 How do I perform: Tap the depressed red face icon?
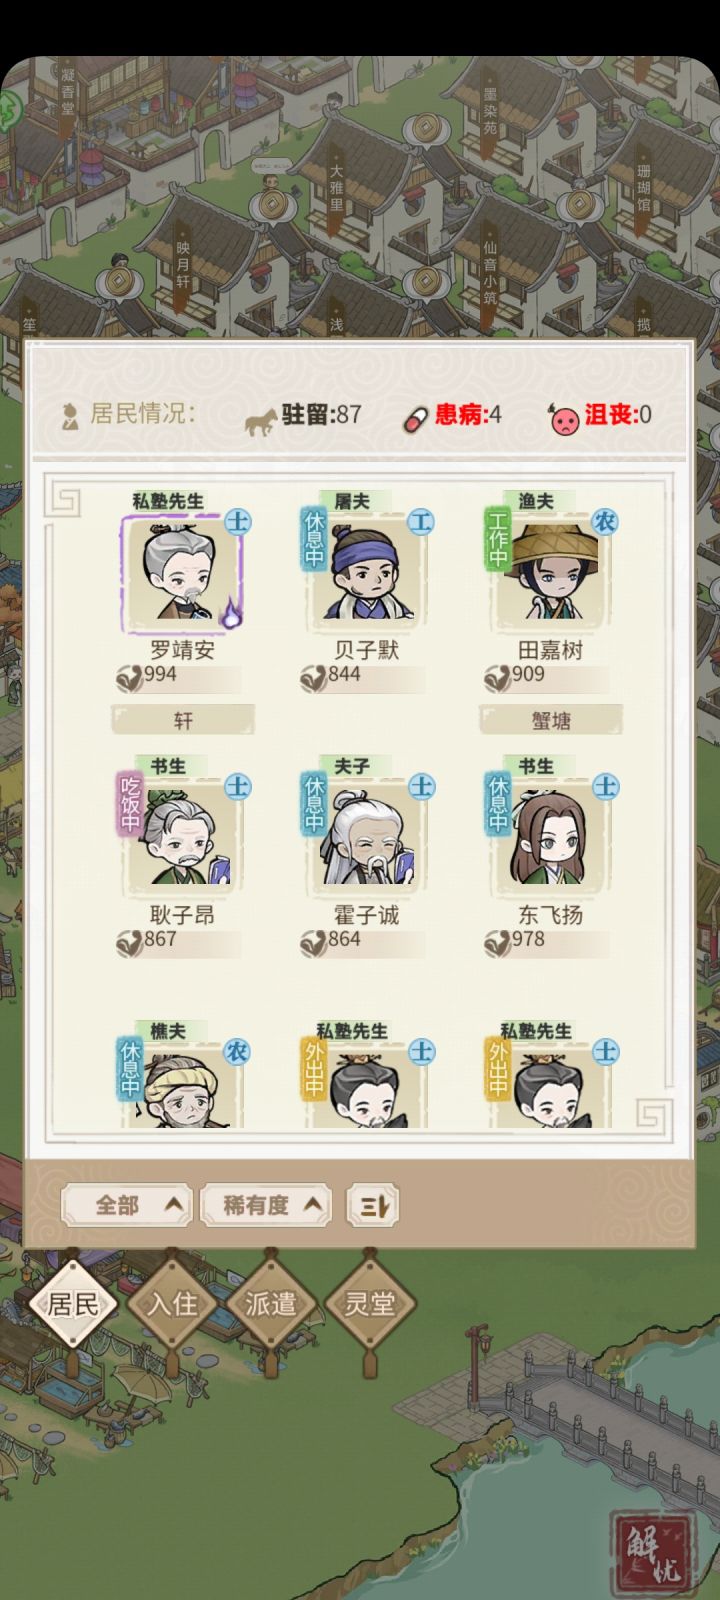tap(564, 418)
